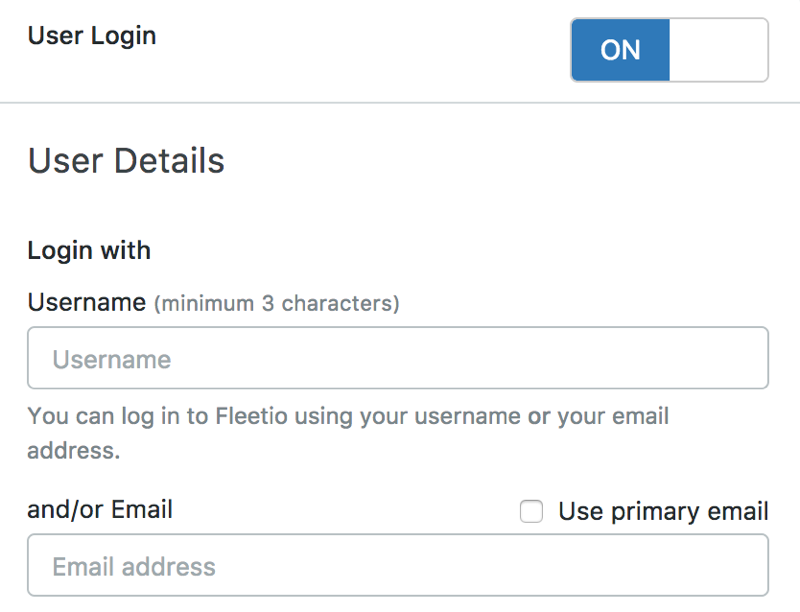Click the "User Details" section heading

(x=126, y=161)
